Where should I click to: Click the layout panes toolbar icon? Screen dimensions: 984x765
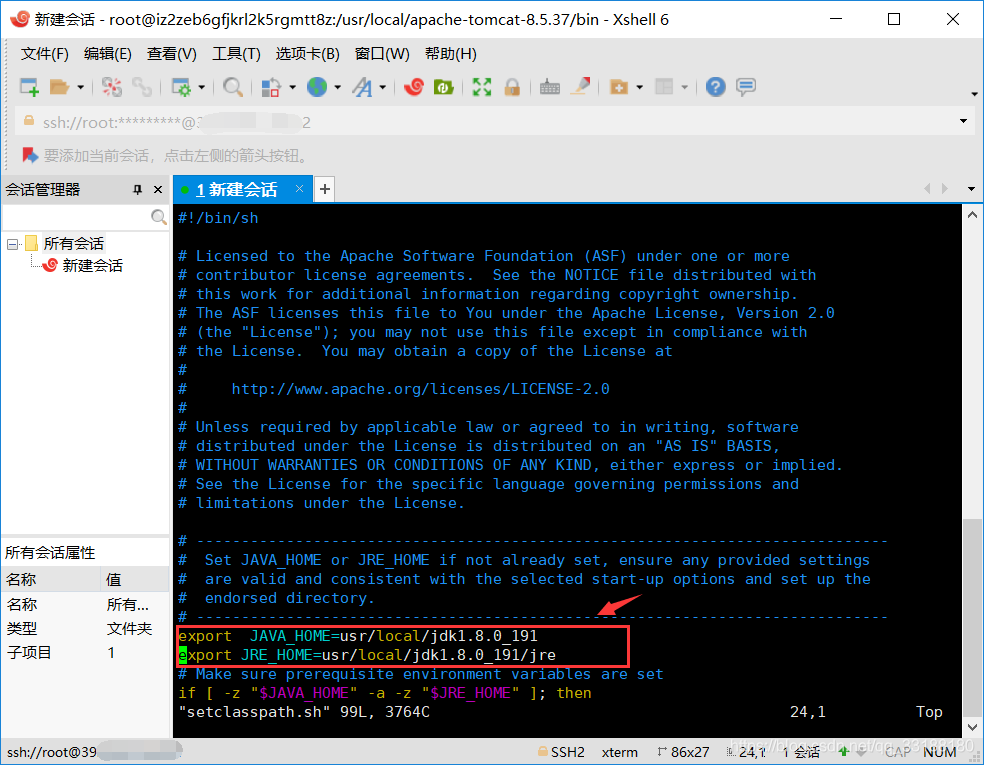coord(664,87)
